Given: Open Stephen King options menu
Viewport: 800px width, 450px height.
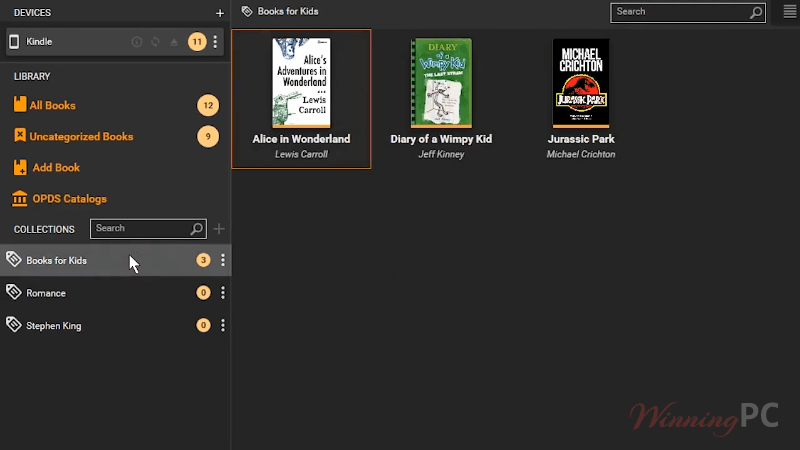Looking at the screenshot, I should point(223,326).
